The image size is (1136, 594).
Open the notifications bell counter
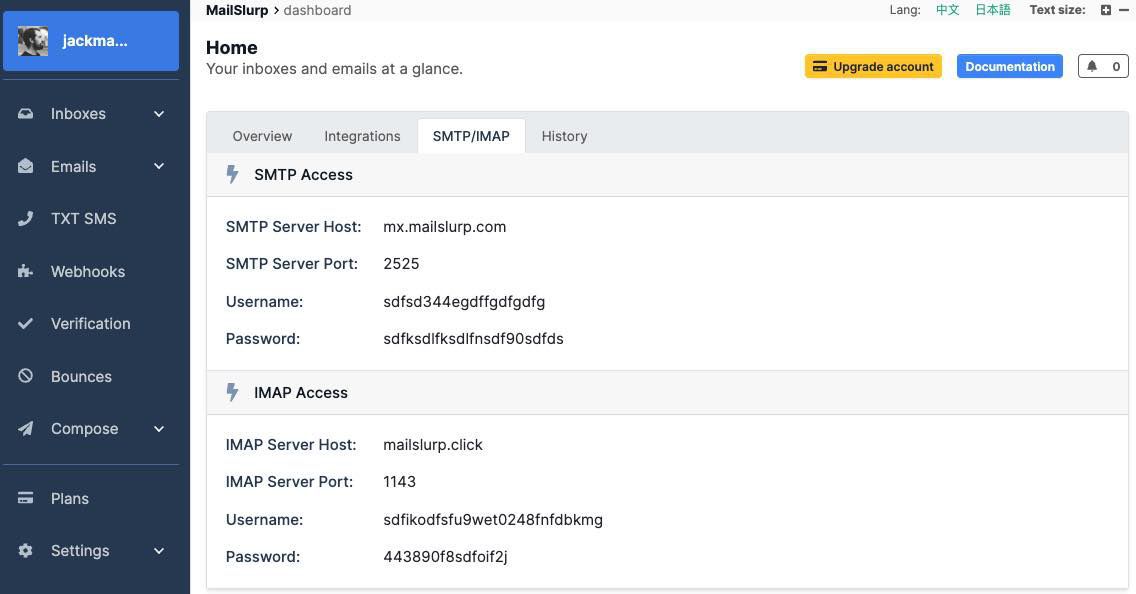click(x=1103, y=67)
